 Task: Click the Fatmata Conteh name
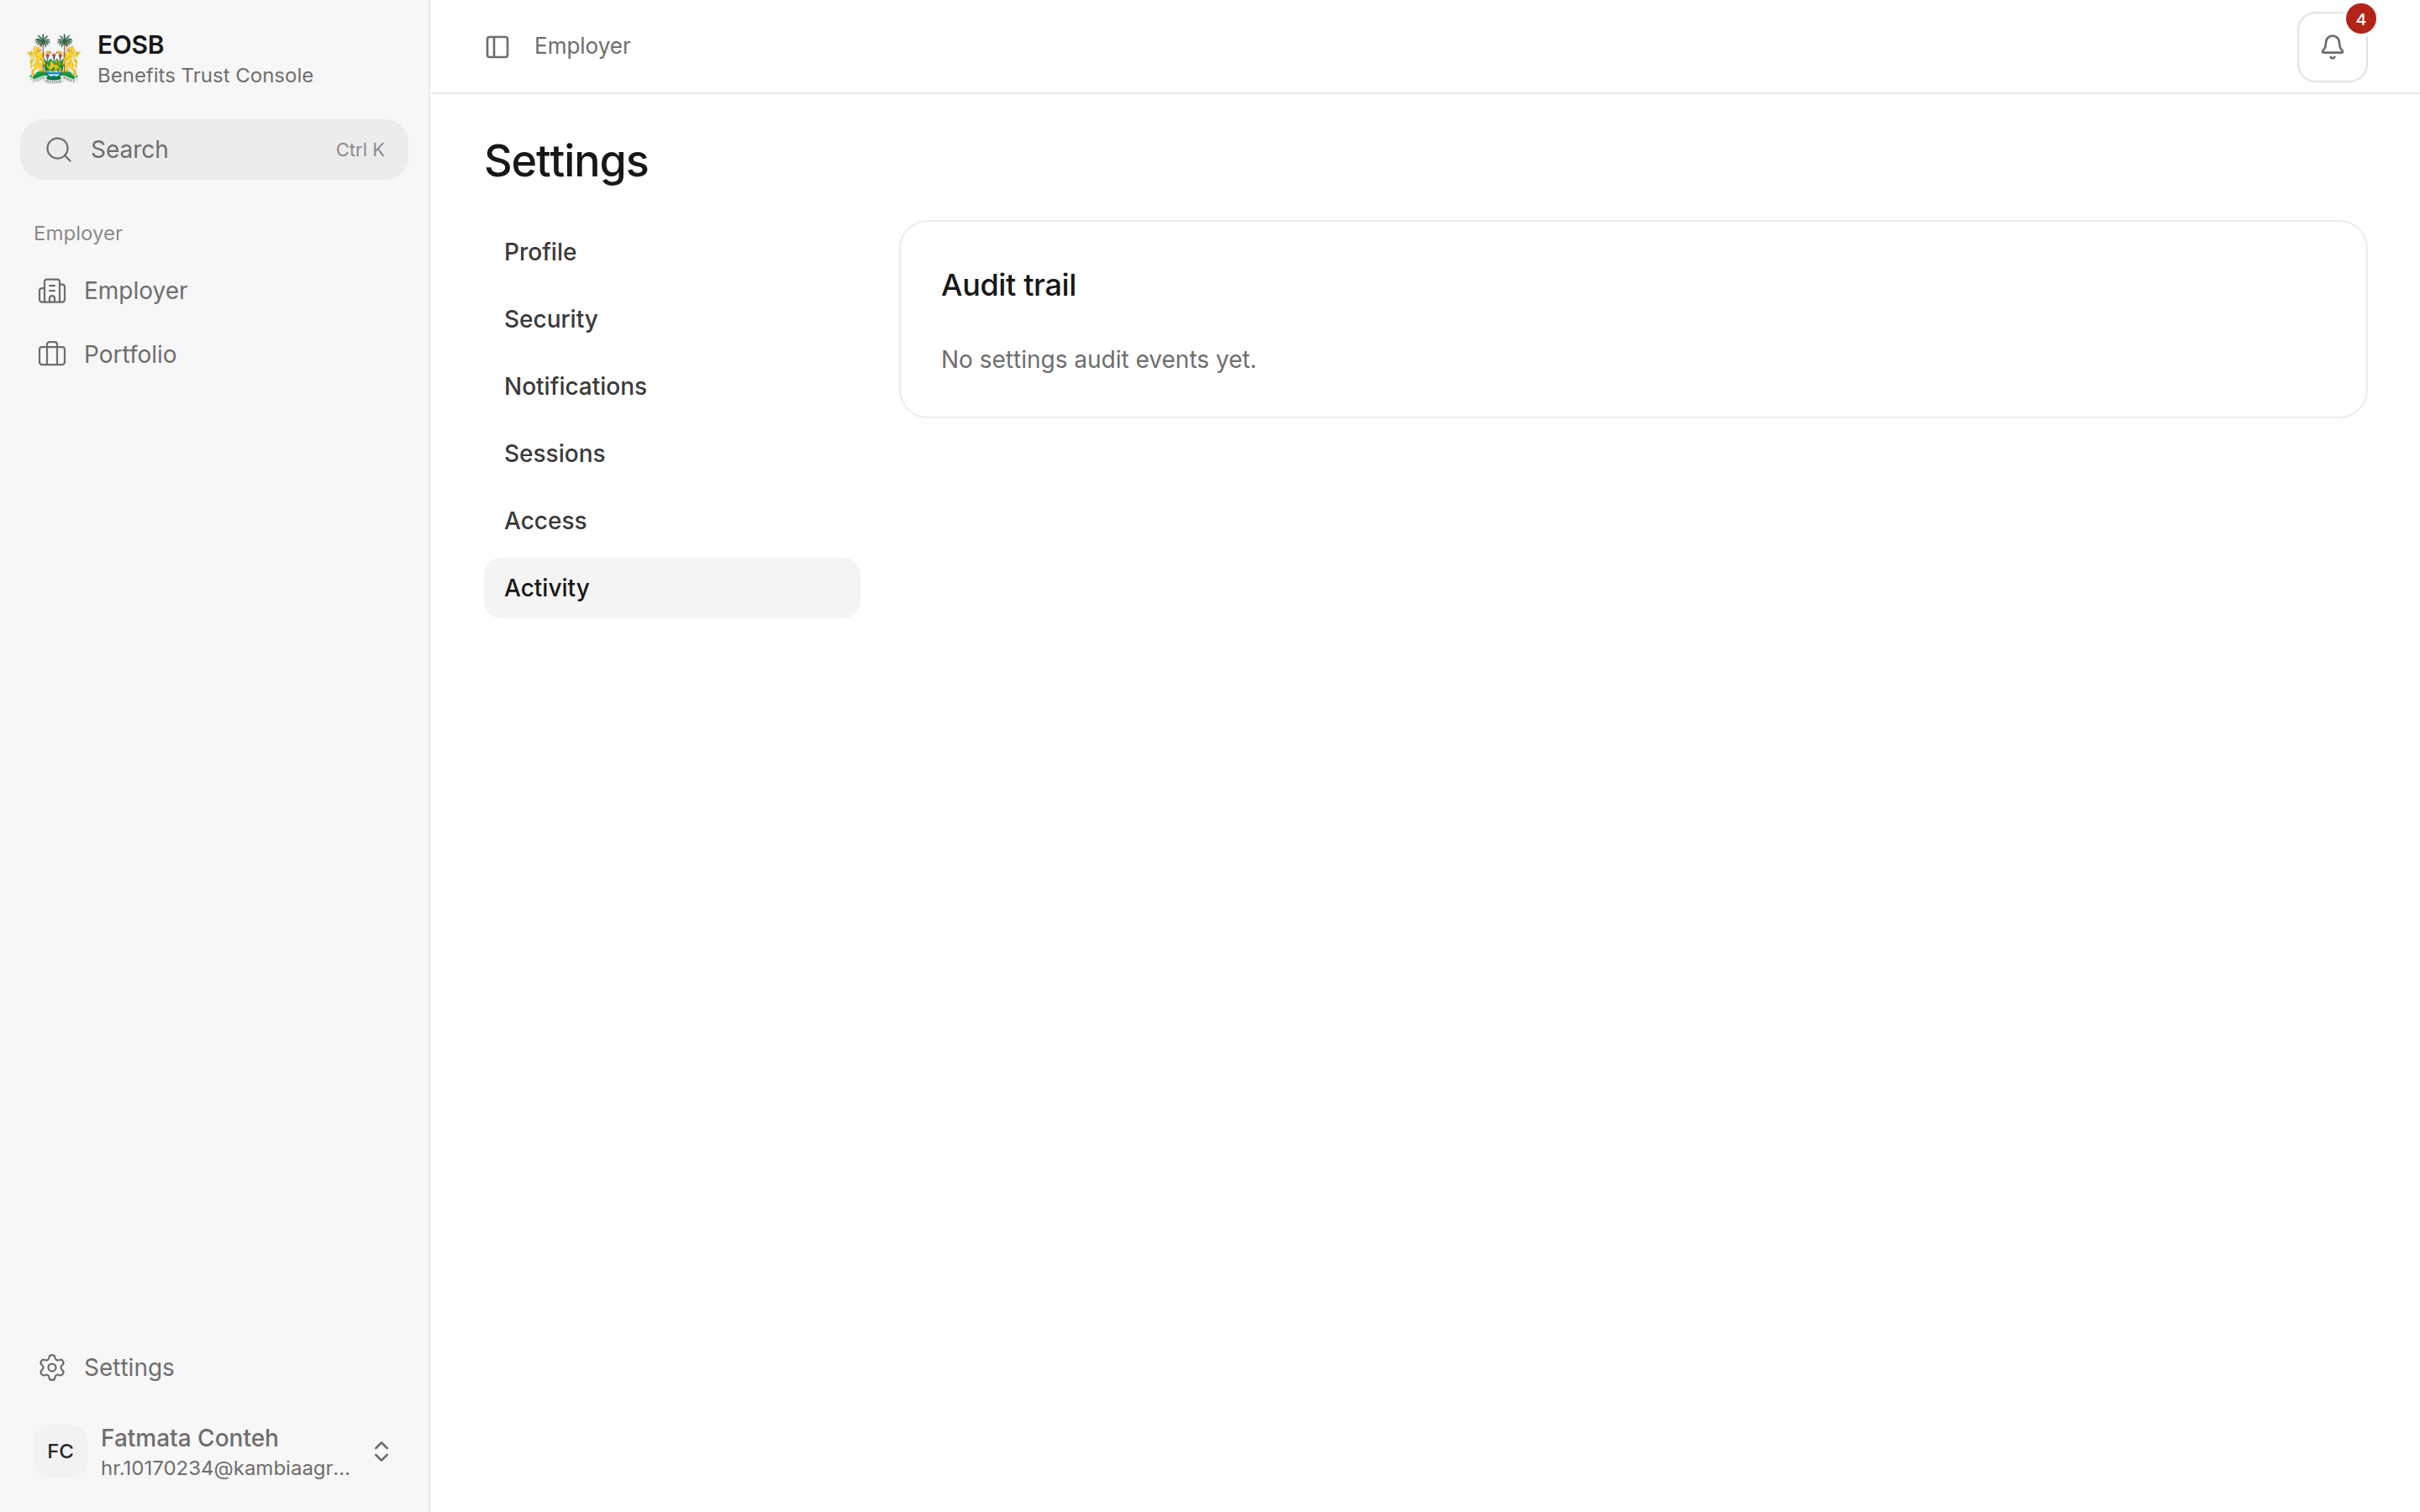[x=189, y=1437]
